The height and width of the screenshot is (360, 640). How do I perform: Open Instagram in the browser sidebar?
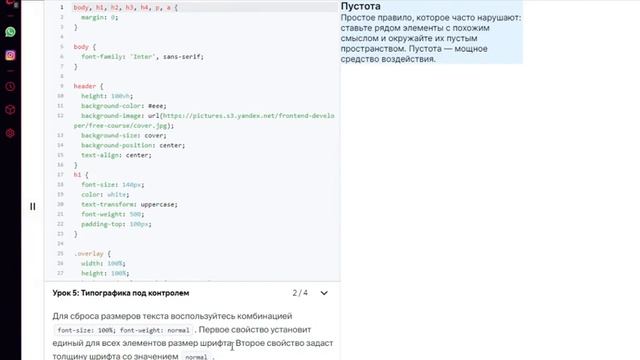[x=10, y=55]
